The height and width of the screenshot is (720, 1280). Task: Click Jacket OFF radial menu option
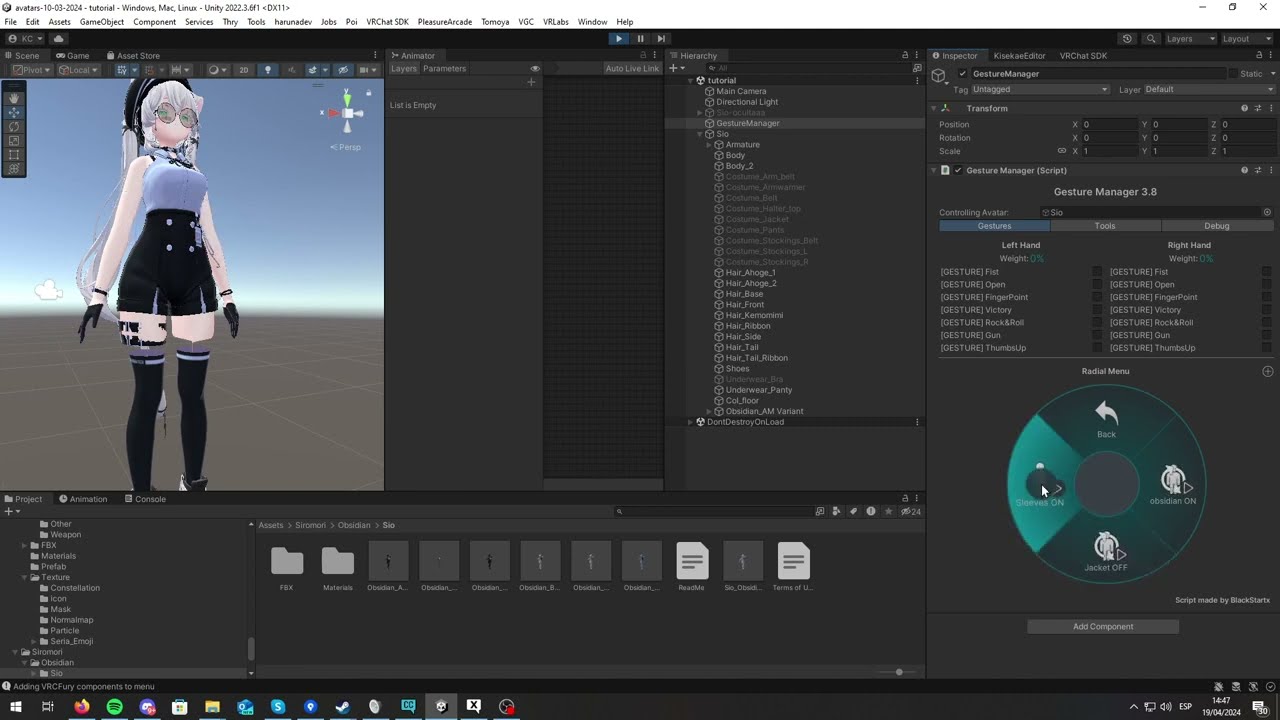click(x=1106, y=552)
